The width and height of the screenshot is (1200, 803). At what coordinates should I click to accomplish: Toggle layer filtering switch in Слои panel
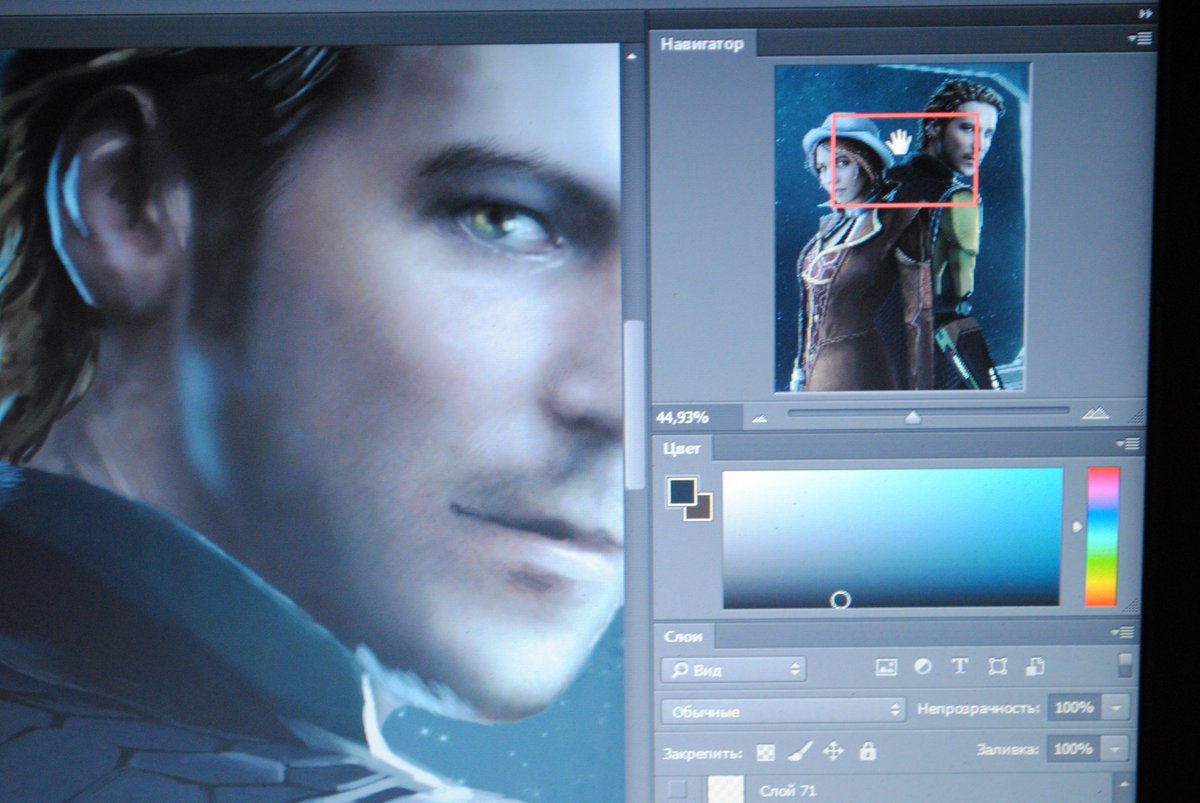[1126, 666]
